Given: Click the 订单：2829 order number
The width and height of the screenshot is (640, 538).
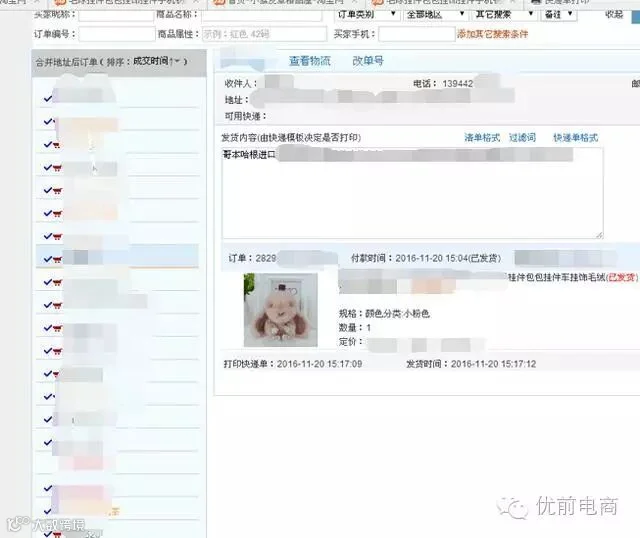Looking at the screenshot, I should point(252,258).
